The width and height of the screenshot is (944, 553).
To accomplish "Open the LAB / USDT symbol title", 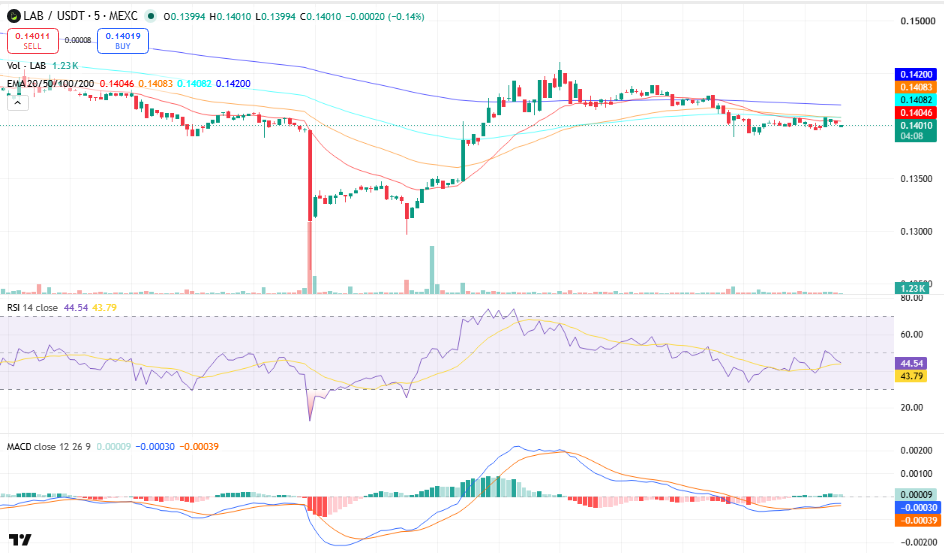I will click(x=79, y=16).
